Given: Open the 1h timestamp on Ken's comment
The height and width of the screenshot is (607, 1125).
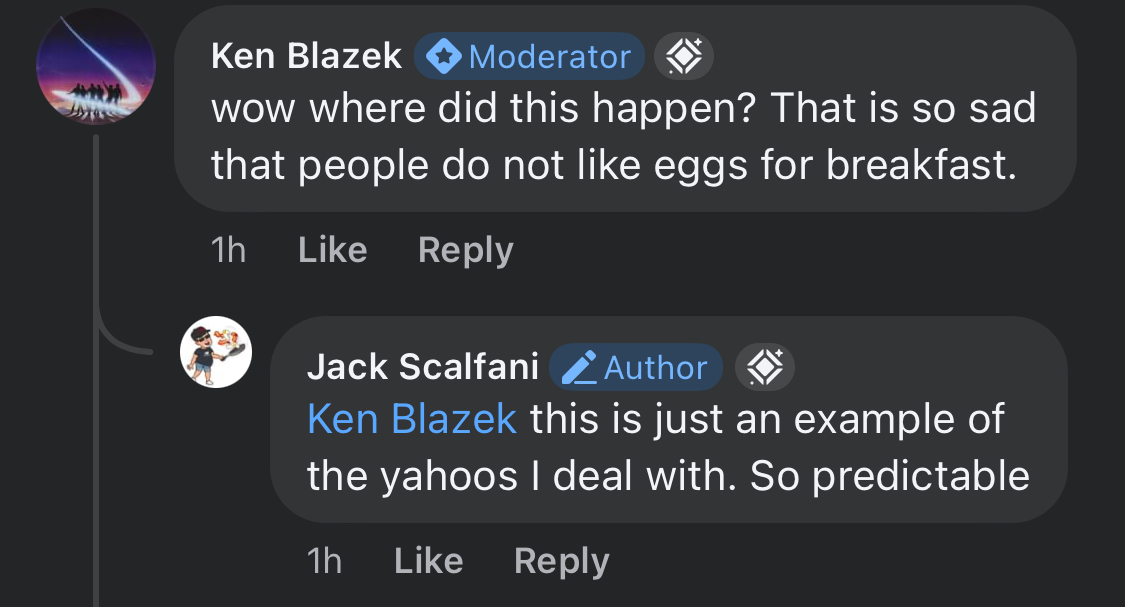Looking at the screenshot, I should 228,250.
